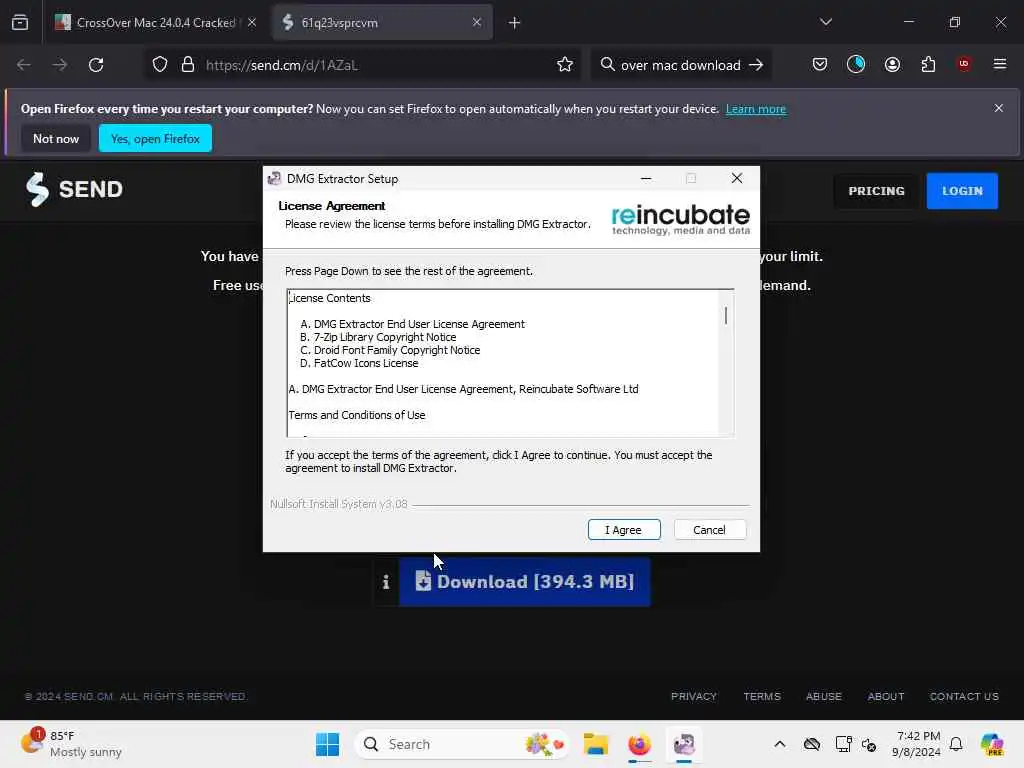The width and height of the screenshot is (1024, 768).
Task: Click the taskbar Search box
Action: coord(462,744)
